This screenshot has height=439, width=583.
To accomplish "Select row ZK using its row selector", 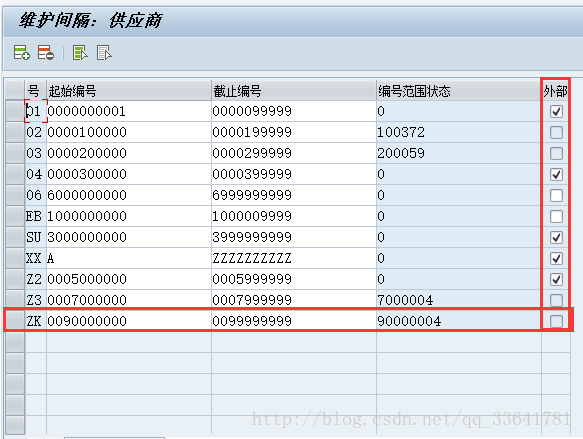I will pyautogui.click(x=15, y=321).
